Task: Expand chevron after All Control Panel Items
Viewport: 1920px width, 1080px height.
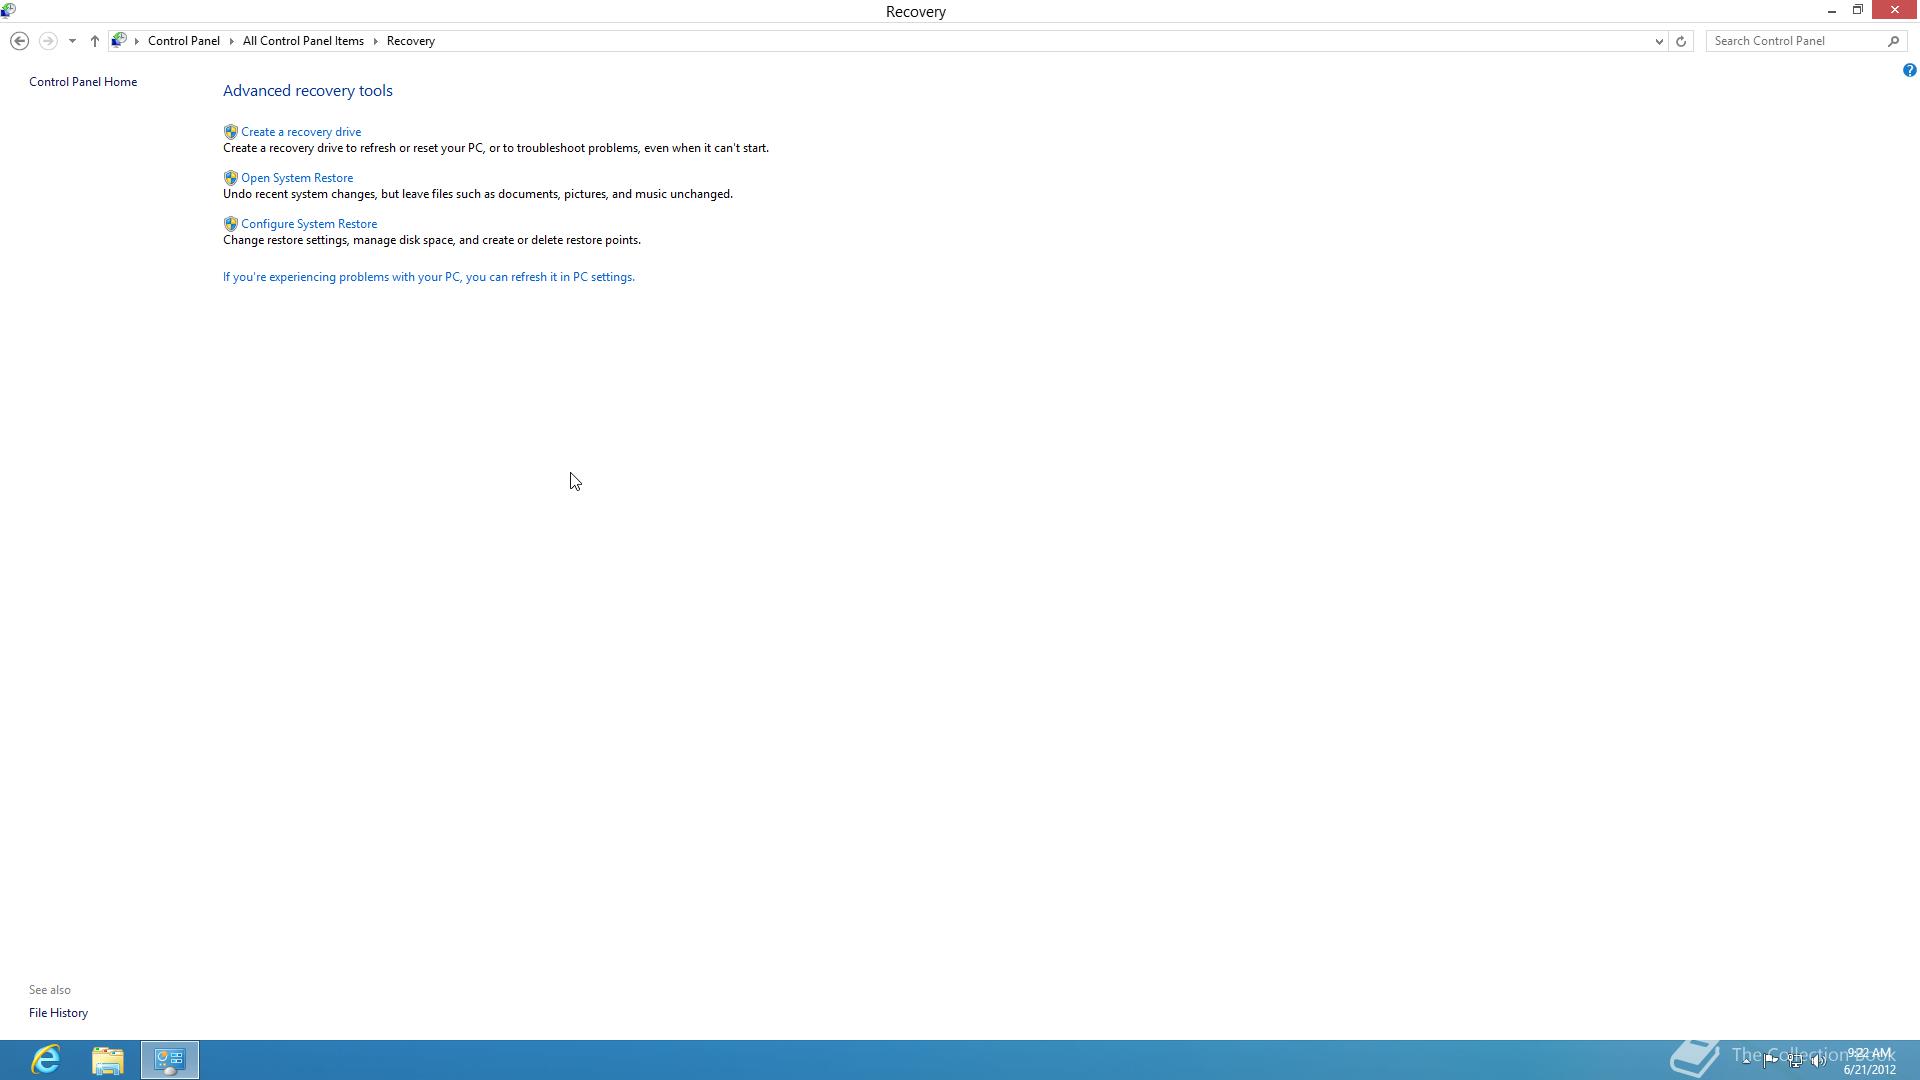Action: 376,41
